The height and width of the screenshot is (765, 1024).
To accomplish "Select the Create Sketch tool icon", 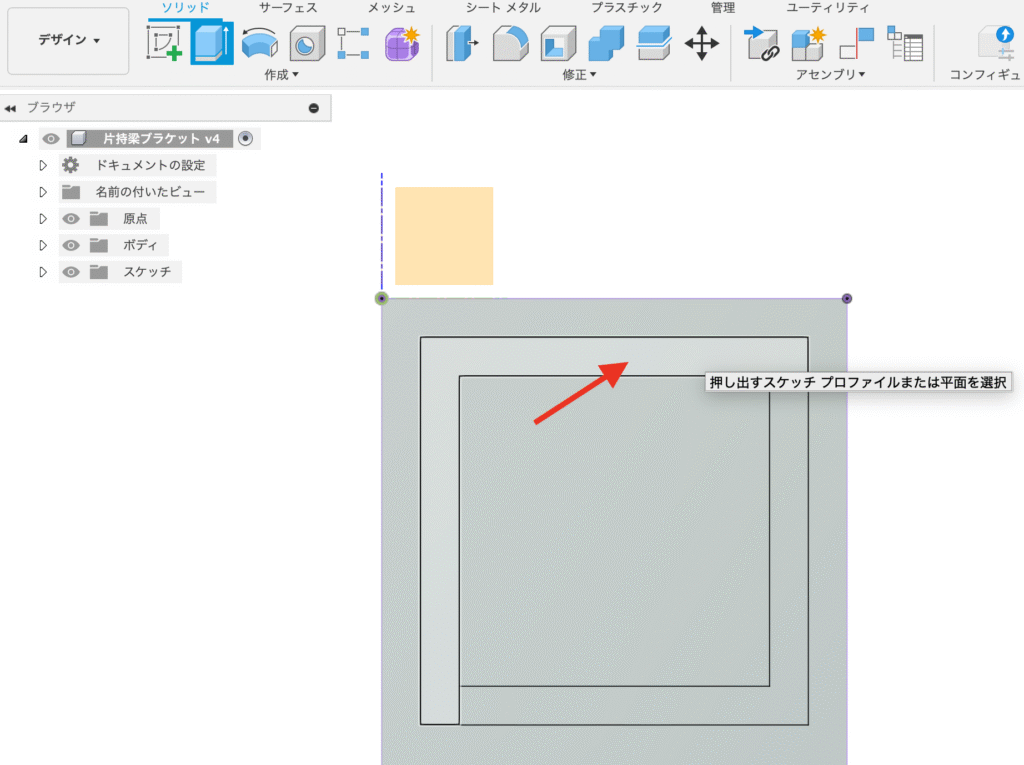I will (164, 44).
